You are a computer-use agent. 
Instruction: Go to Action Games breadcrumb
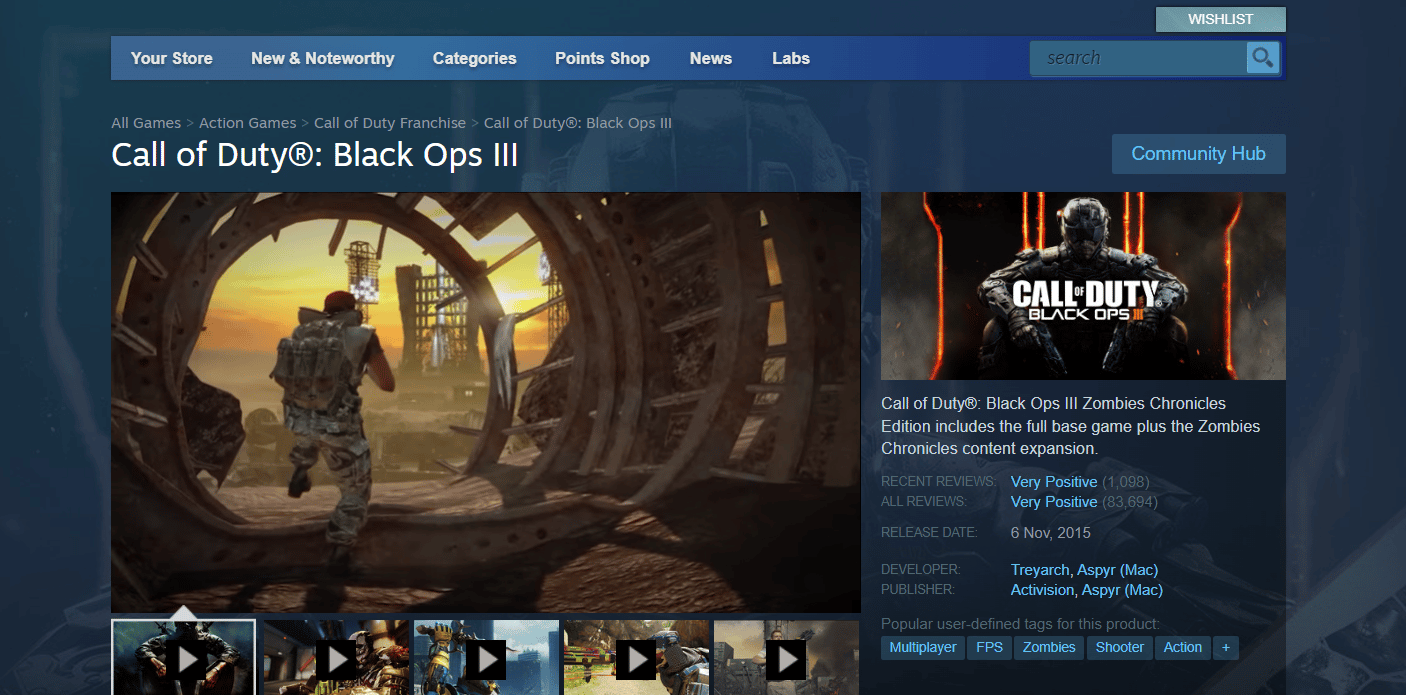247,123
